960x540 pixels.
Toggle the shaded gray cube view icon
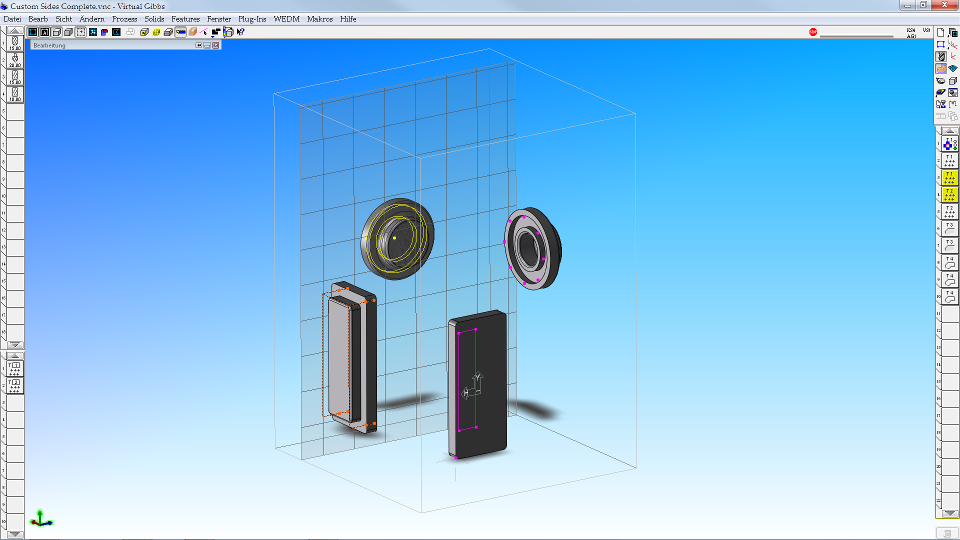click(69, 32)
